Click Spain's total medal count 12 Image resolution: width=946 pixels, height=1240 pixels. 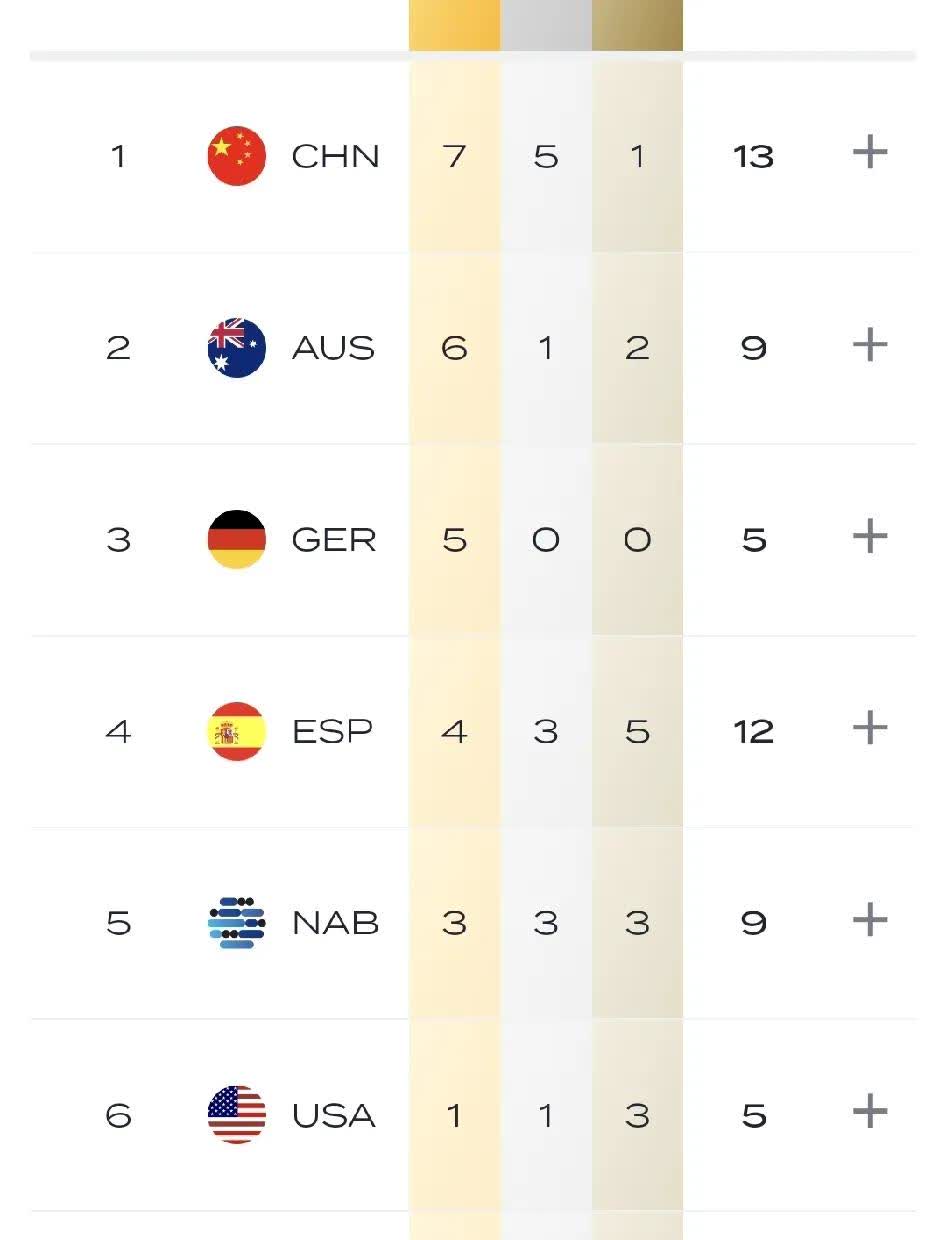(753, 732)
